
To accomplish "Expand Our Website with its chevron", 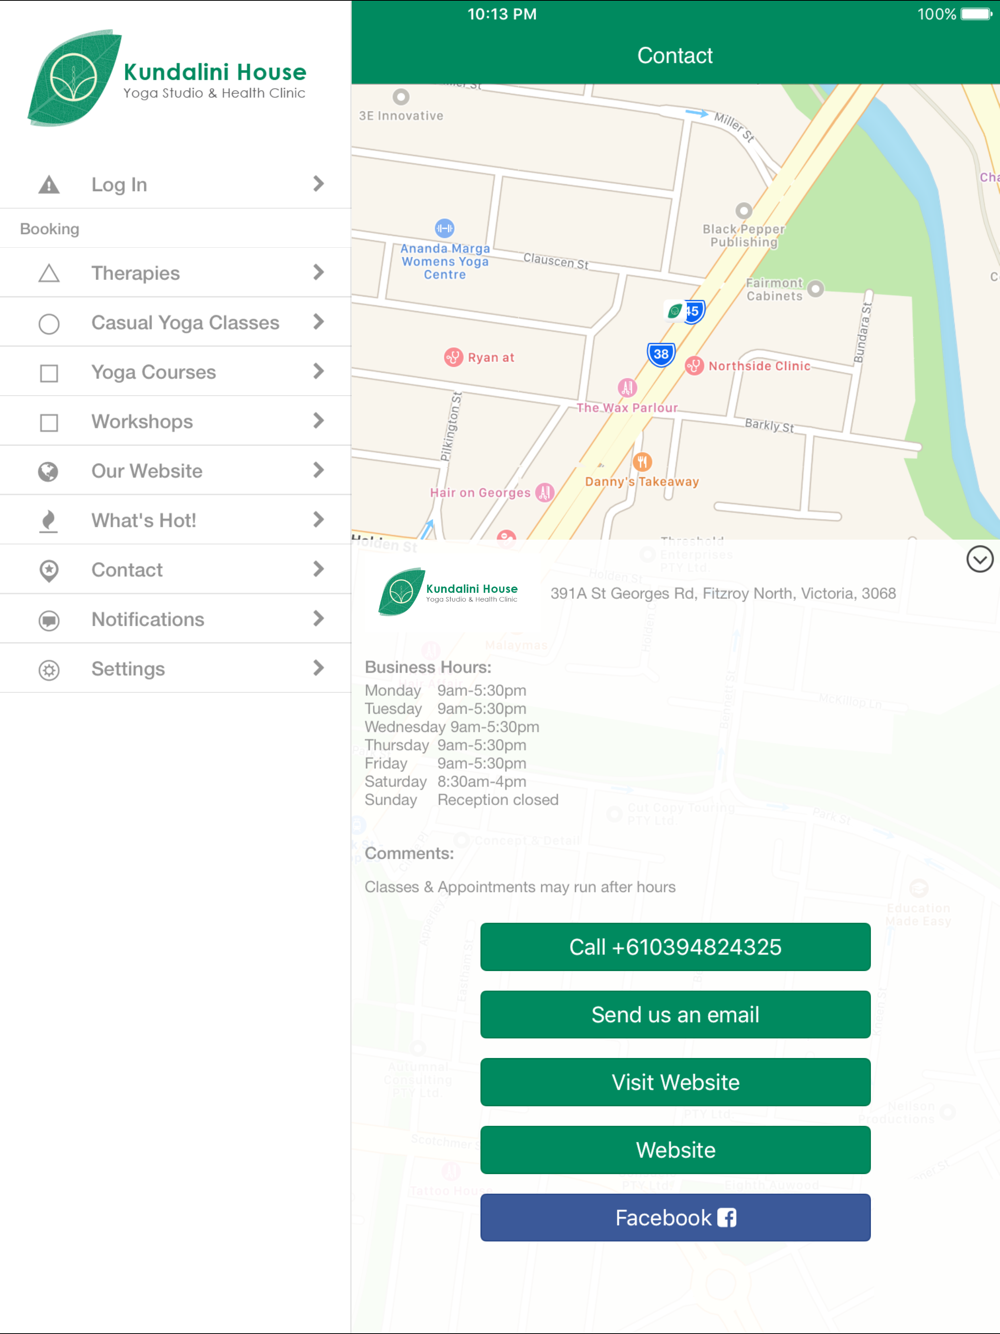I will (318, 470).
